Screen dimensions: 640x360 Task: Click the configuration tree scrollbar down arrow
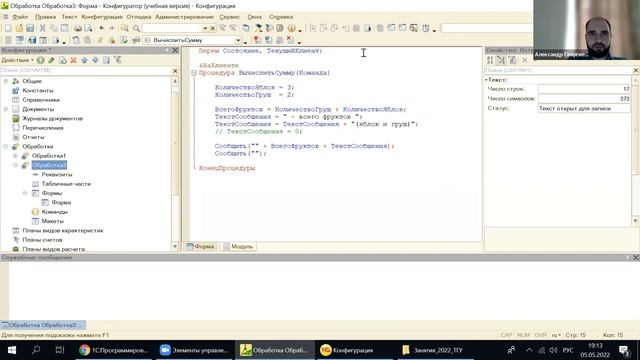(175, 247)
